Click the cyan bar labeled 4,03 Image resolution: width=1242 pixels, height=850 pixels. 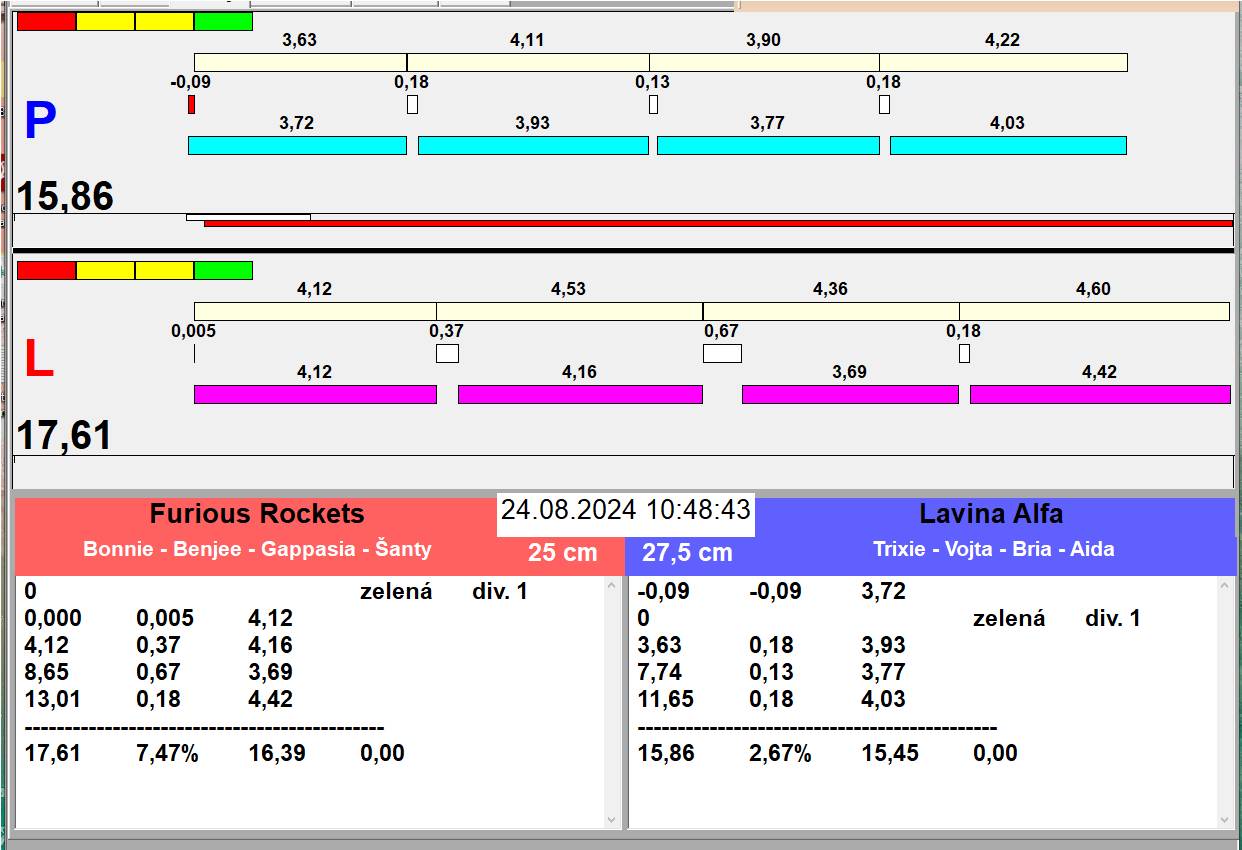[1008, 145]
